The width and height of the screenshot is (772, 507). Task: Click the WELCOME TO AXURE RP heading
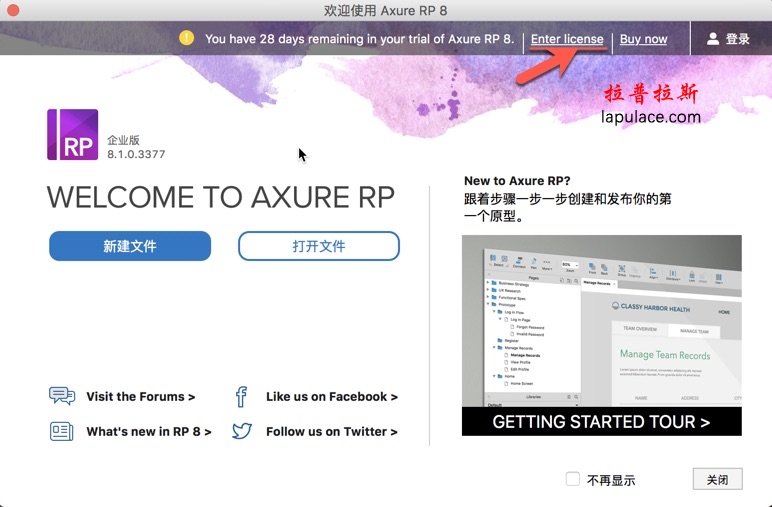(x=221, y=197)
